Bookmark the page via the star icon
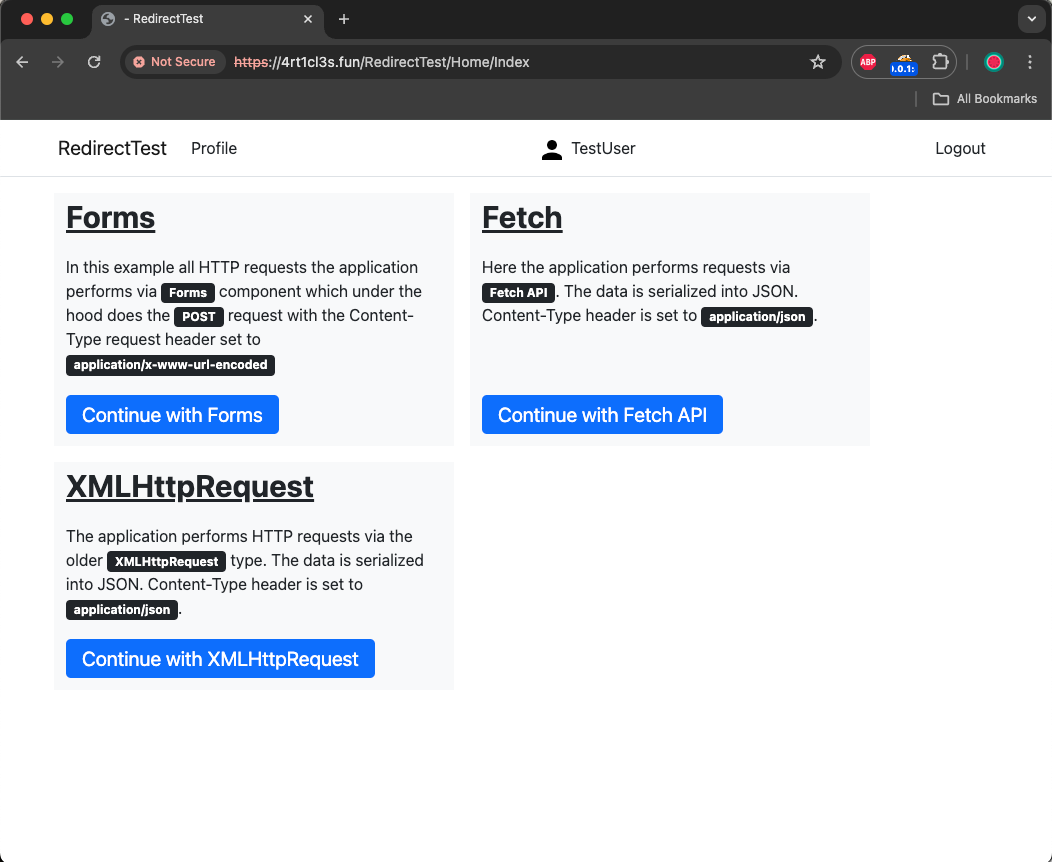The image size is (1052, 862). pyautogui.click(x=818, y=61)
